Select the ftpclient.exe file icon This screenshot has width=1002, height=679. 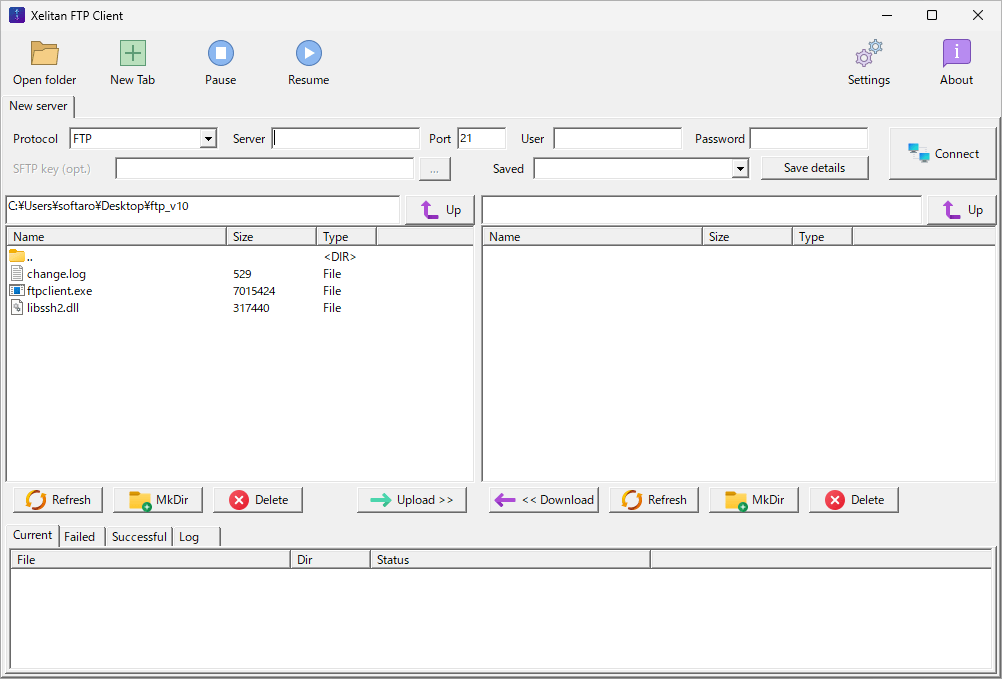pos(17,291)
